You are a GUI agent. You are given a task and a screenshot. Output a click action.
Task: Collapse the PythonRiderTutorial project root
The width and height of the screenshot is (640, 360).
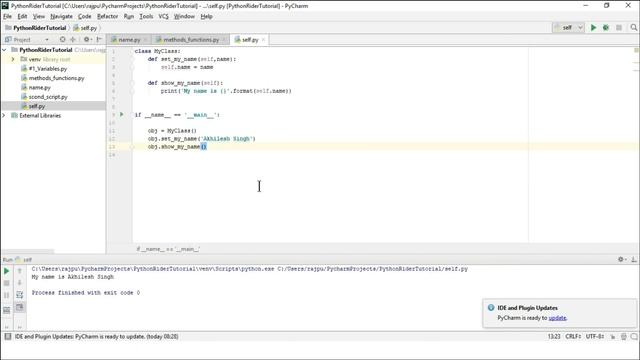tap(4, 50)
